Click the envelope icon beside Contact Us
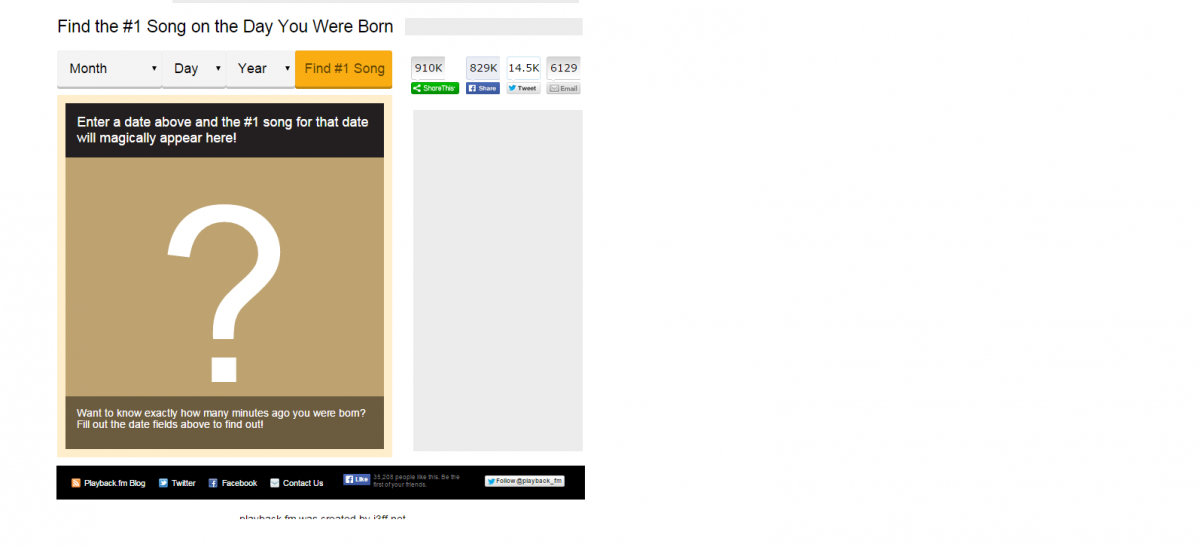The width and height of the screenshot is (1200, 547). pos(275,483)
